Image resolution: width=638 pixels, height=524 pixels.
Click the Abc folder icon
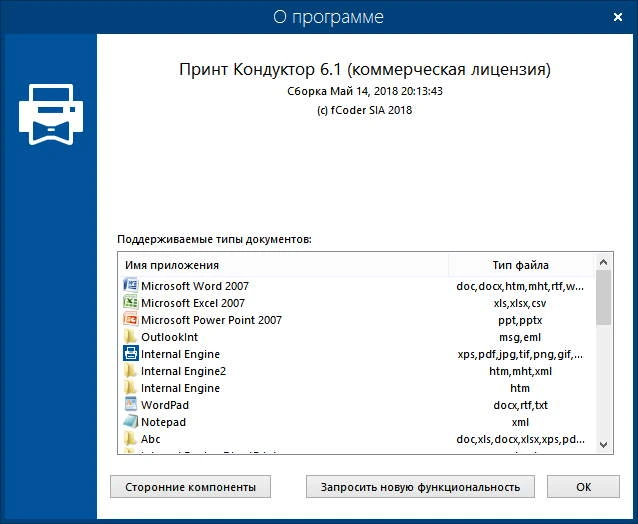pyautogui.click(x=130, y=439)
